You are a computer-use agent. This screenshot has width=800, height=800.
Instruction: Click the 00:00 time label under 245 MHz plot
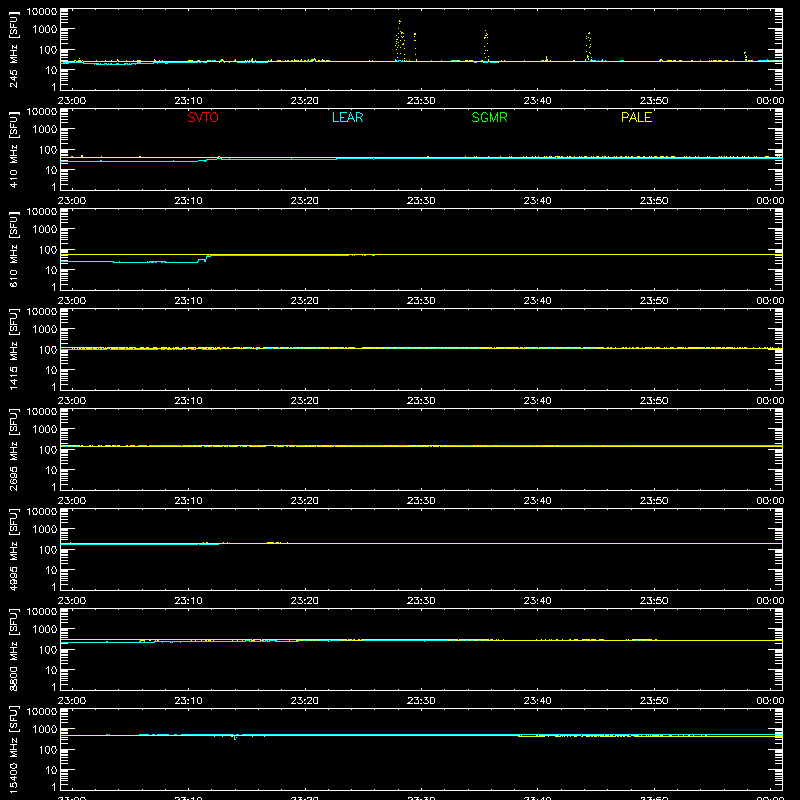770,101
